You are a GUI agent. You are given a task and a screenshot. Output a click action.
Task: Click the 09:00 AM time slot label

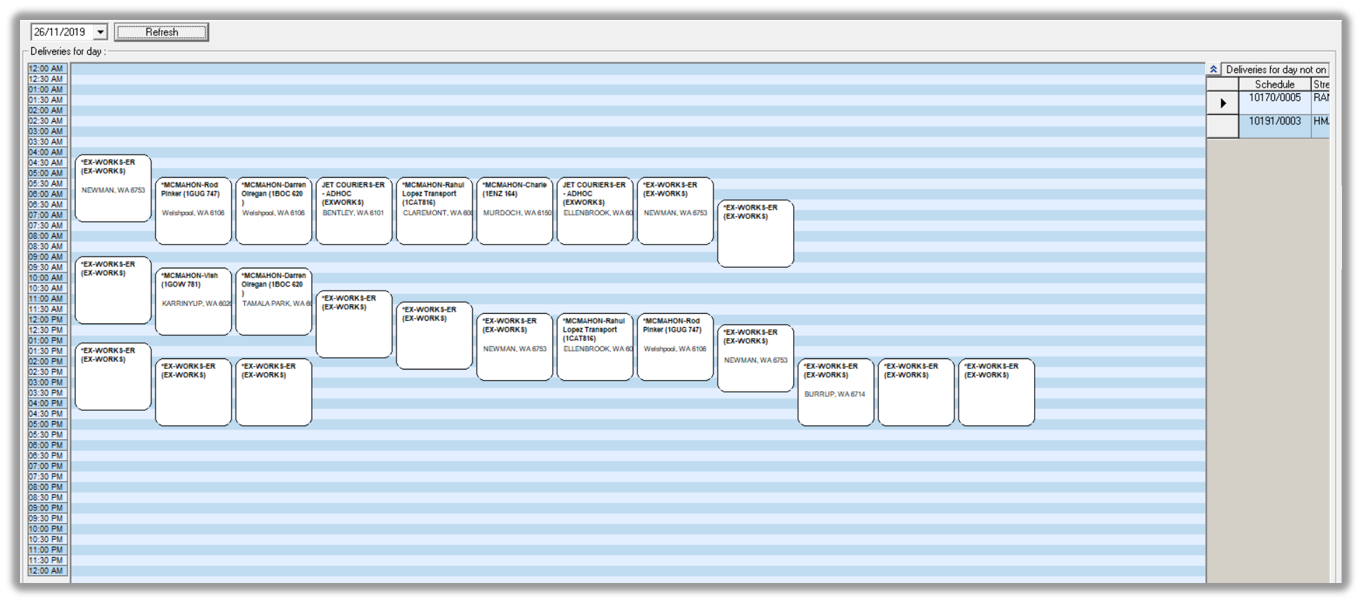(47, 257)
